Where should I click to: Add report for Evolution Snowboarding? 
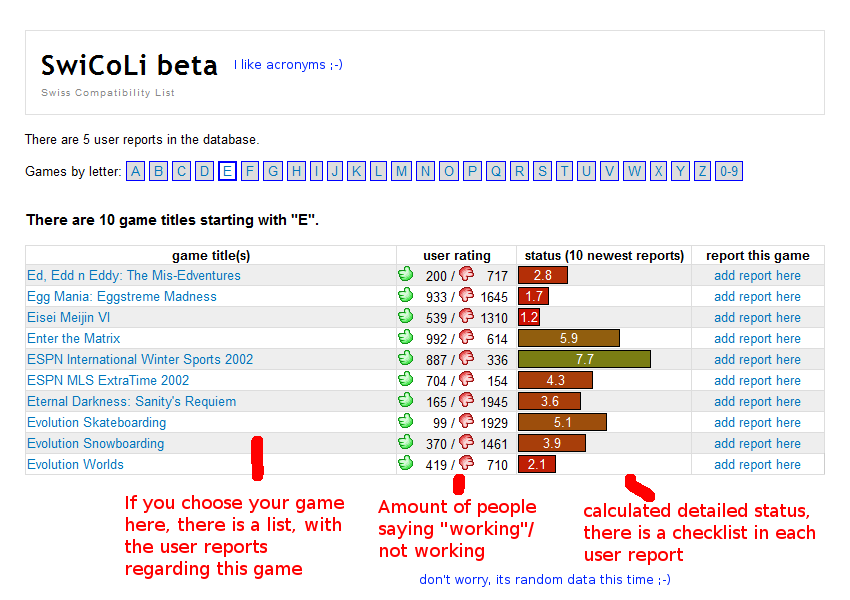tap(757, 443)
